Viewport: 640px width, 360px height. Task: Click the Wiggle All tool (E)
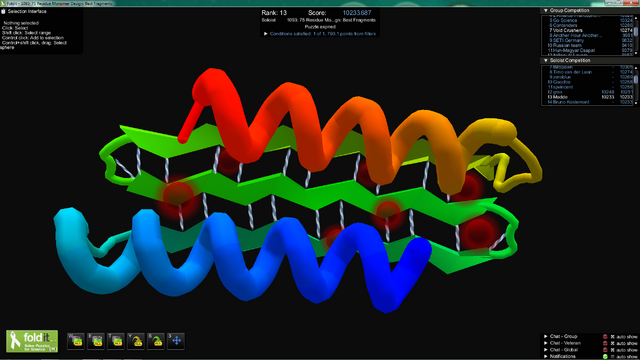(96, 341)
